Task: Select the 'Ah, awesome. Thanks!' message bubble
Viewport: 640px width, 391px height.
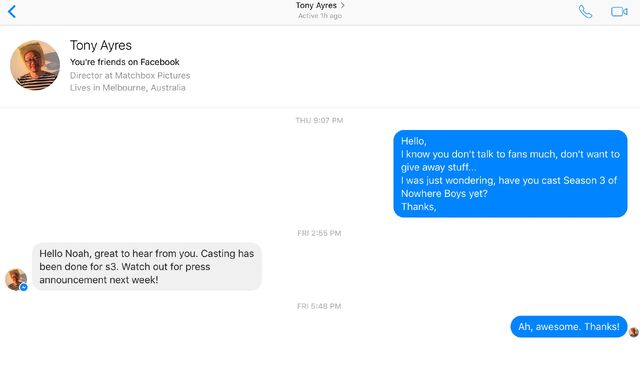Action: coord(569,327)
